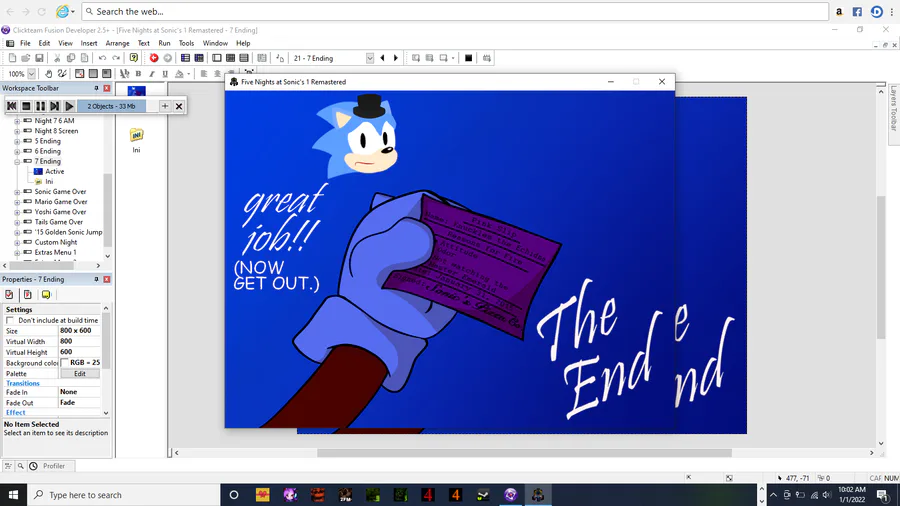This screenshot has width=900, height=506.
Task: Toggle underline text formatting
Action: [x=165, y=73]
